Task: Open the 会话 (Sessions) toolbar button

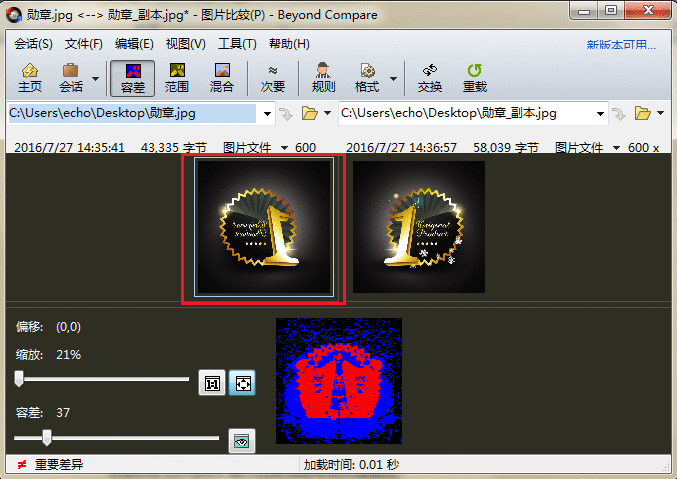Action: 71,77
